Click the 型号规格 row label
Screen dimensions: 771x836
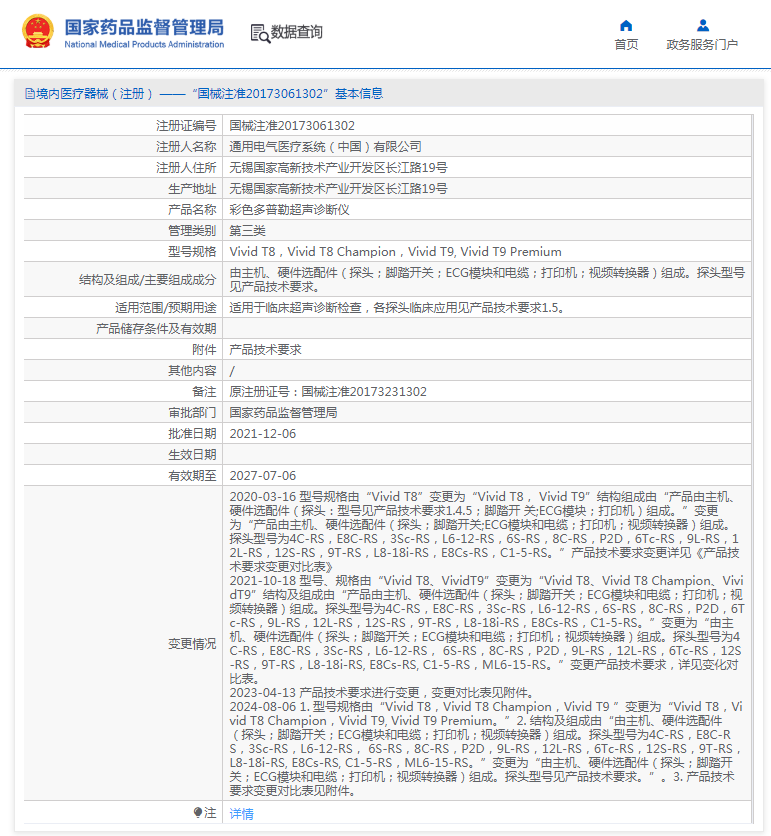(x=192, y=252)
